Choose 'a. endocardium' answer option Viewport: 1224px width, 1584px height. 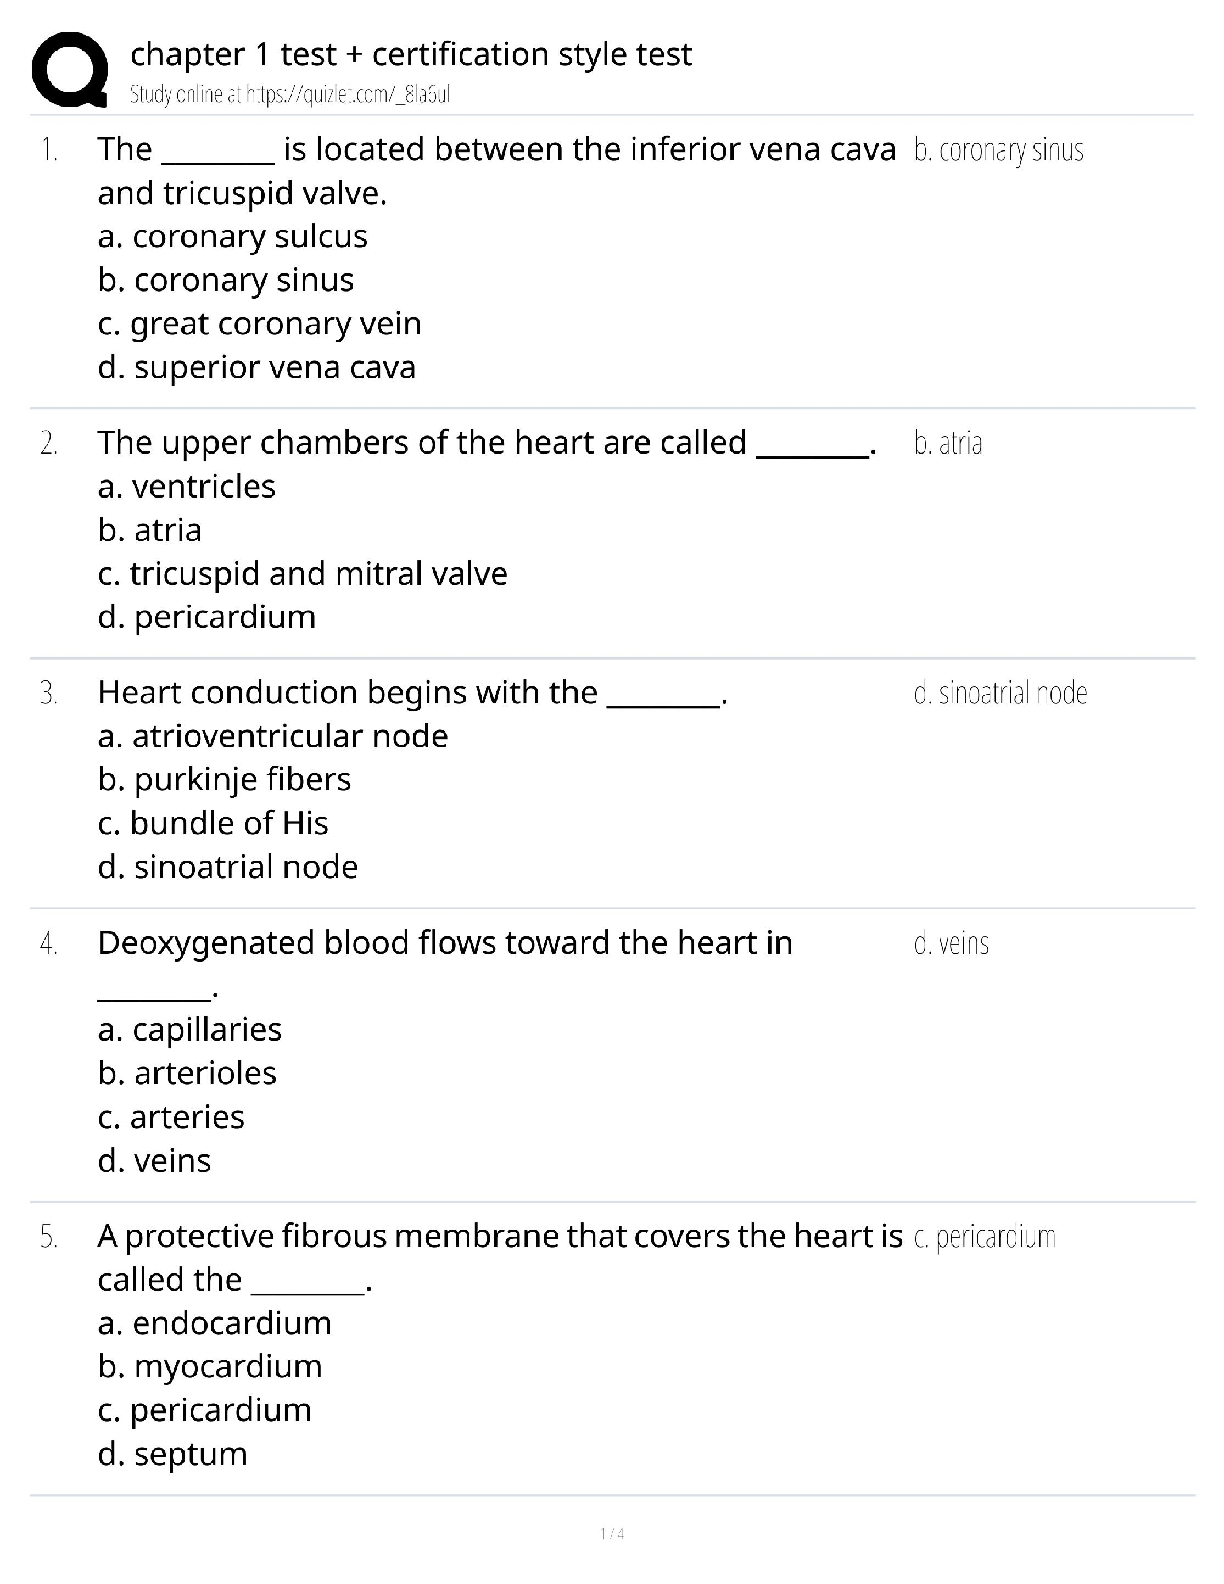tap(215, 1323)
